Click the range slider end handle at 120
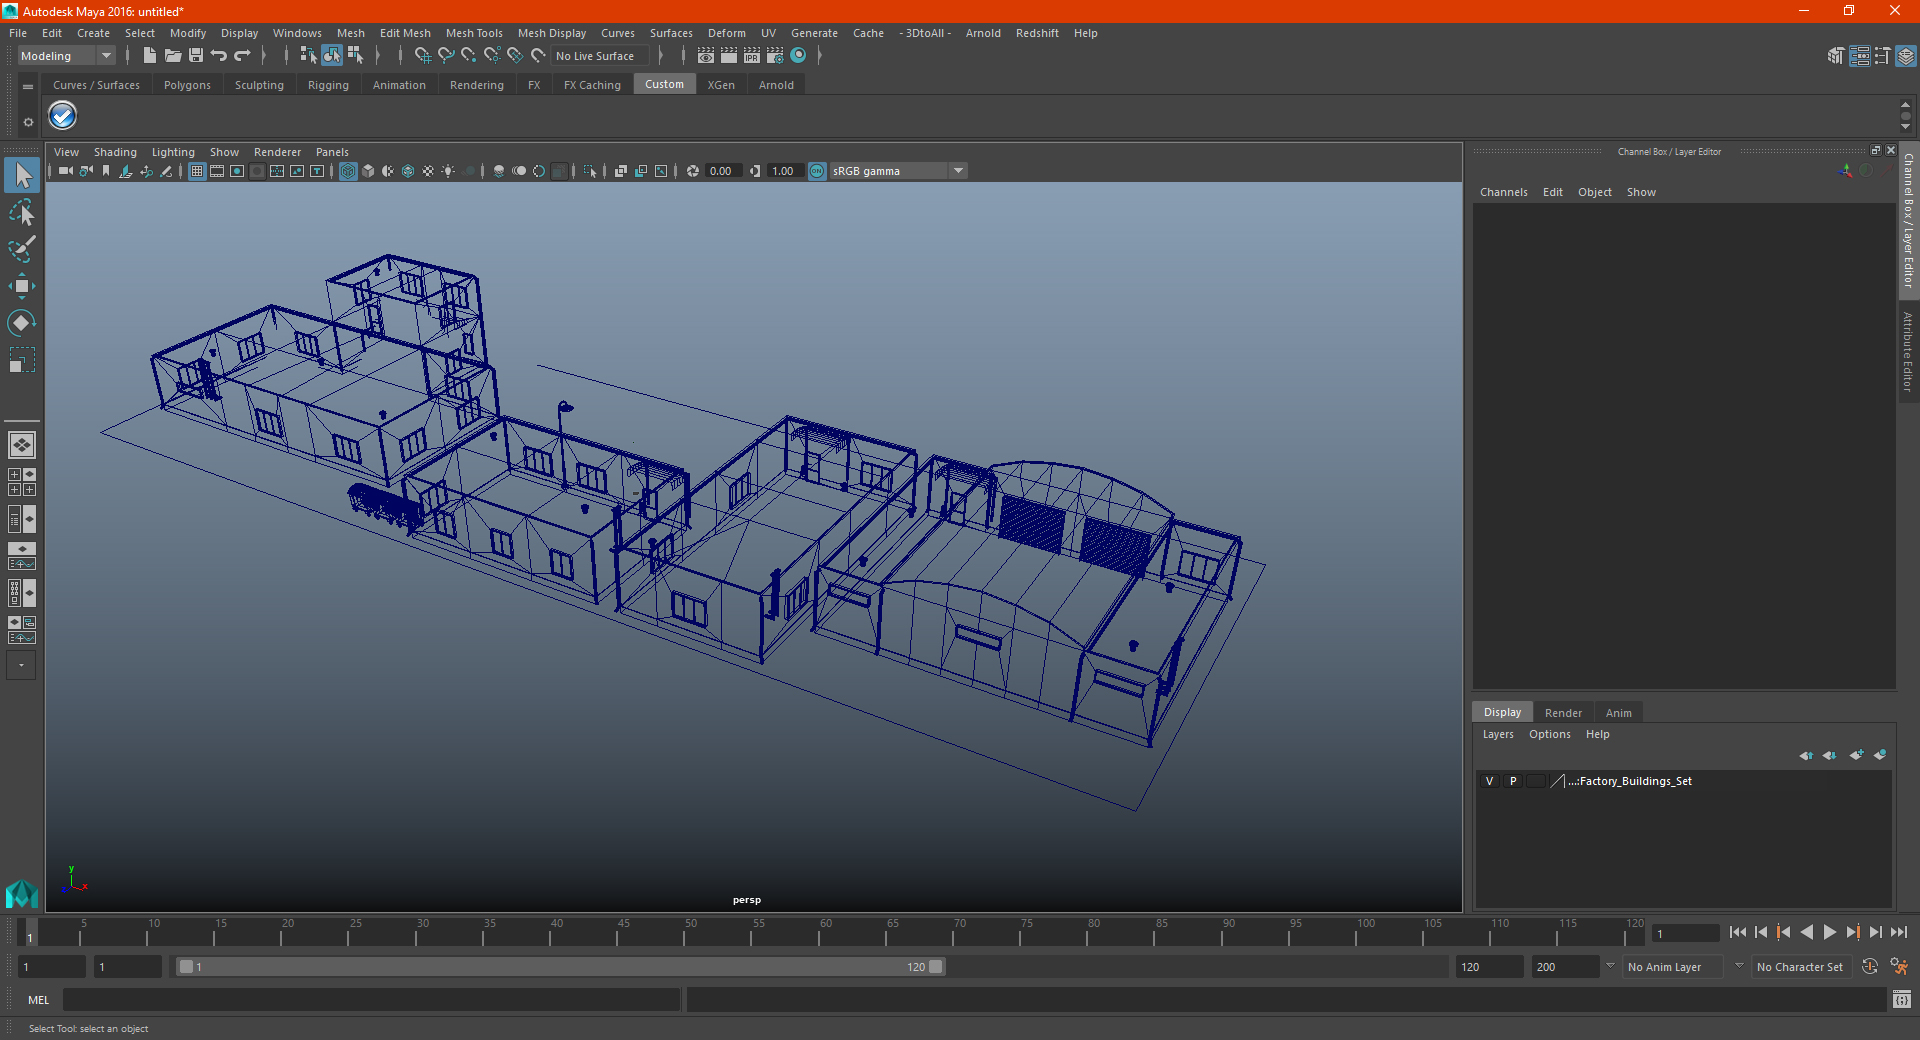This screenshot has height=1040, width=1920. click(x=936, y=967)
